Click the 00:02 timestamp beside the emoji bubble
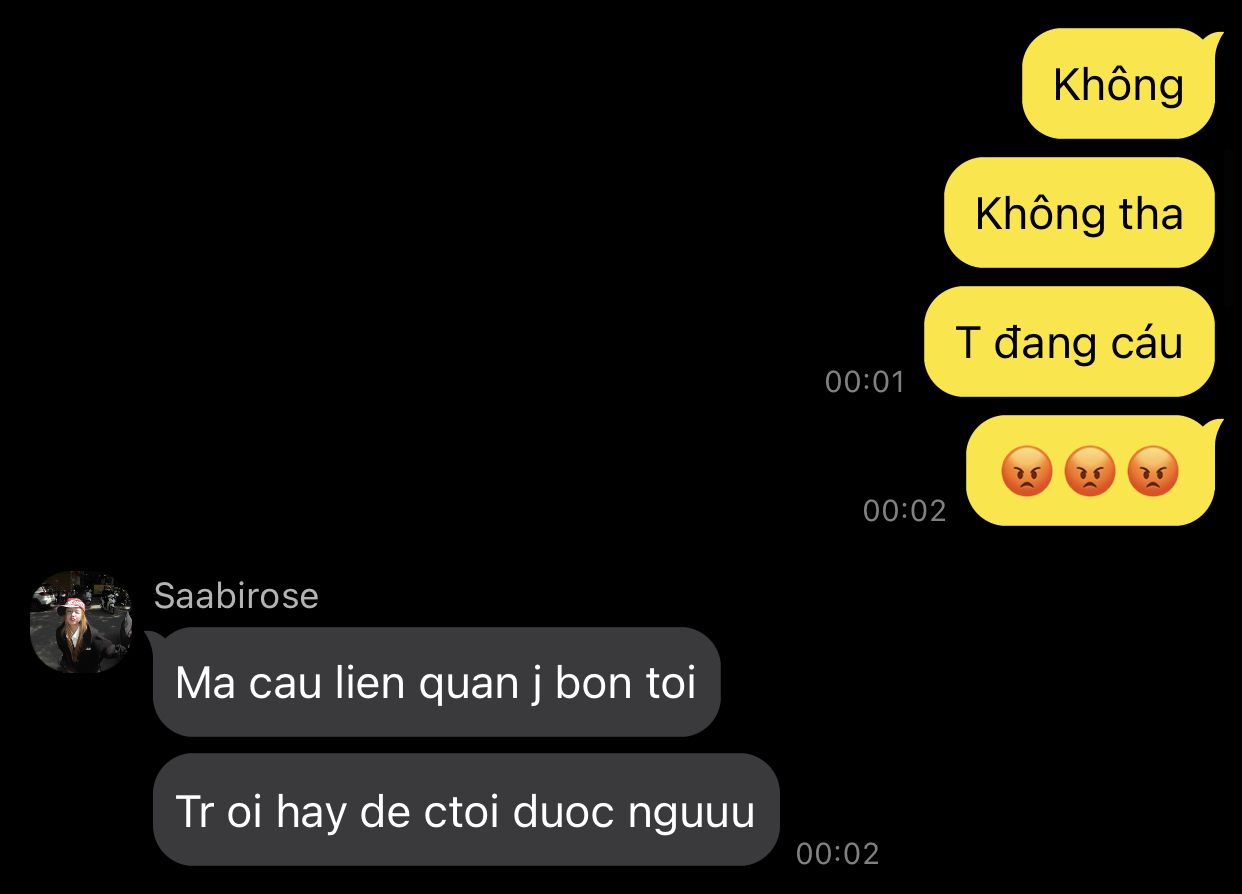The image size is (1242, 894). point(904,510)
